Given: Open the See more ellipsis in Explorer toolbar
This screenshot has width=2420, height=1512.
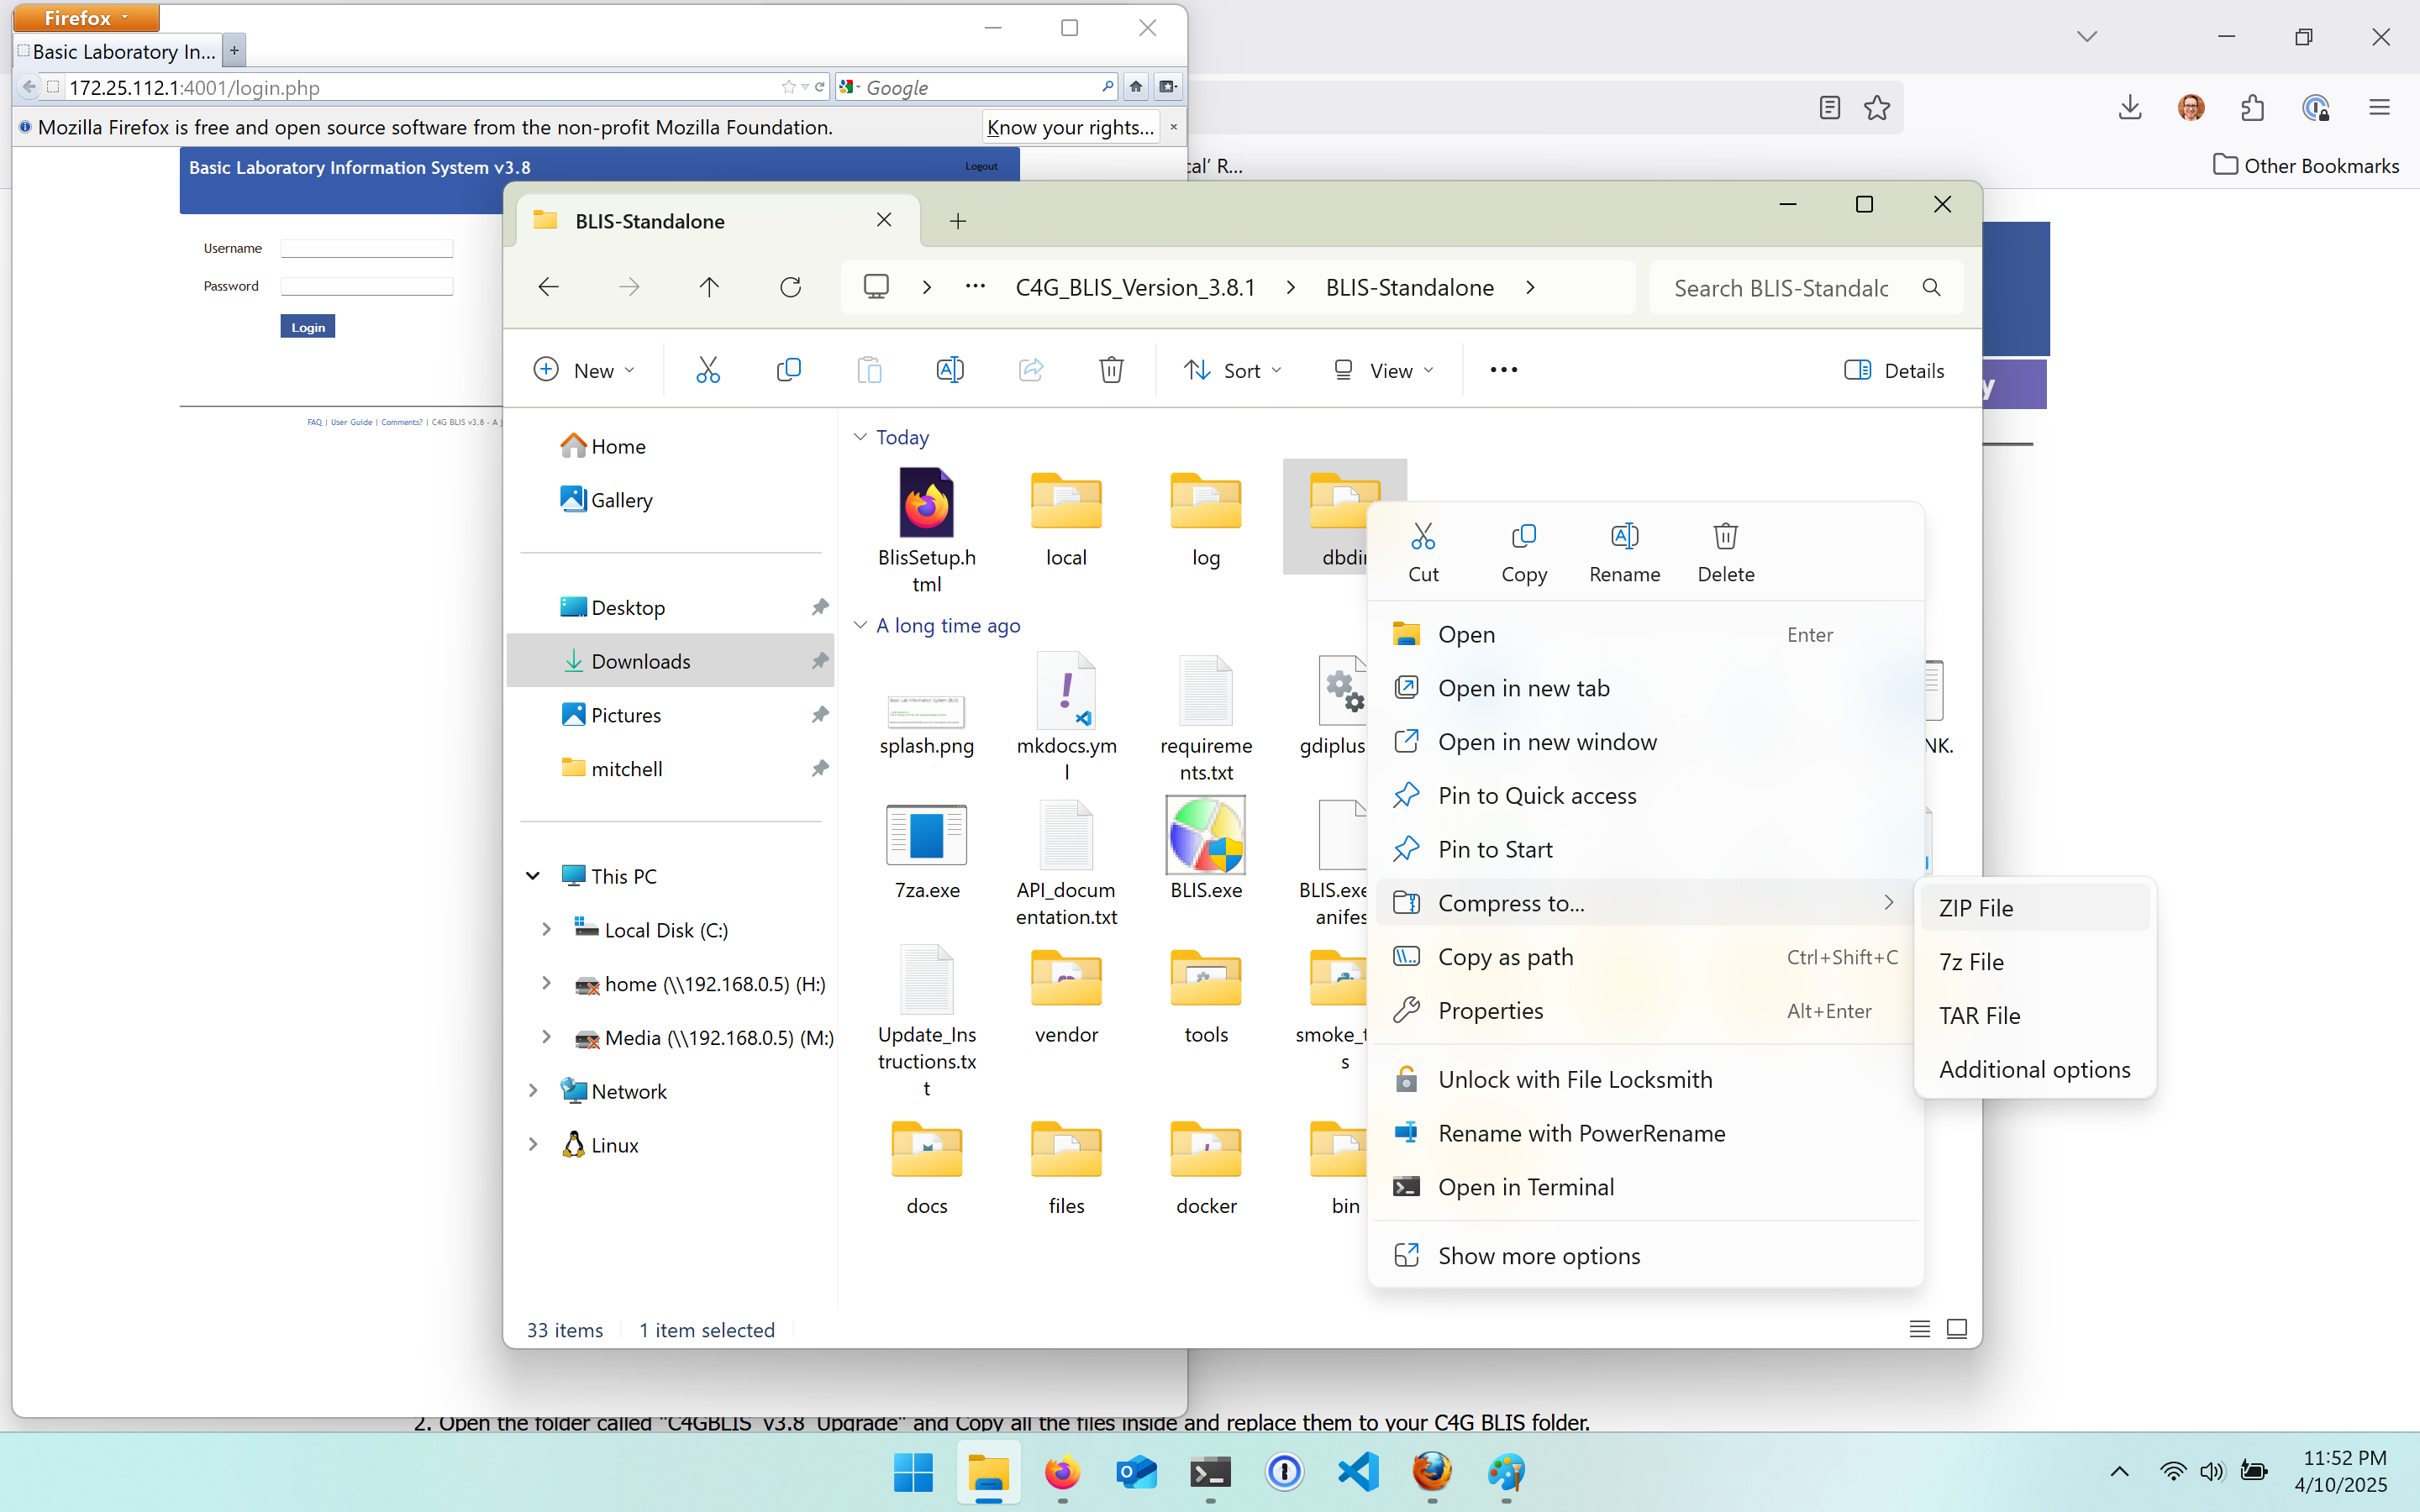Looking at the screenshot, I should point(1504,370).
